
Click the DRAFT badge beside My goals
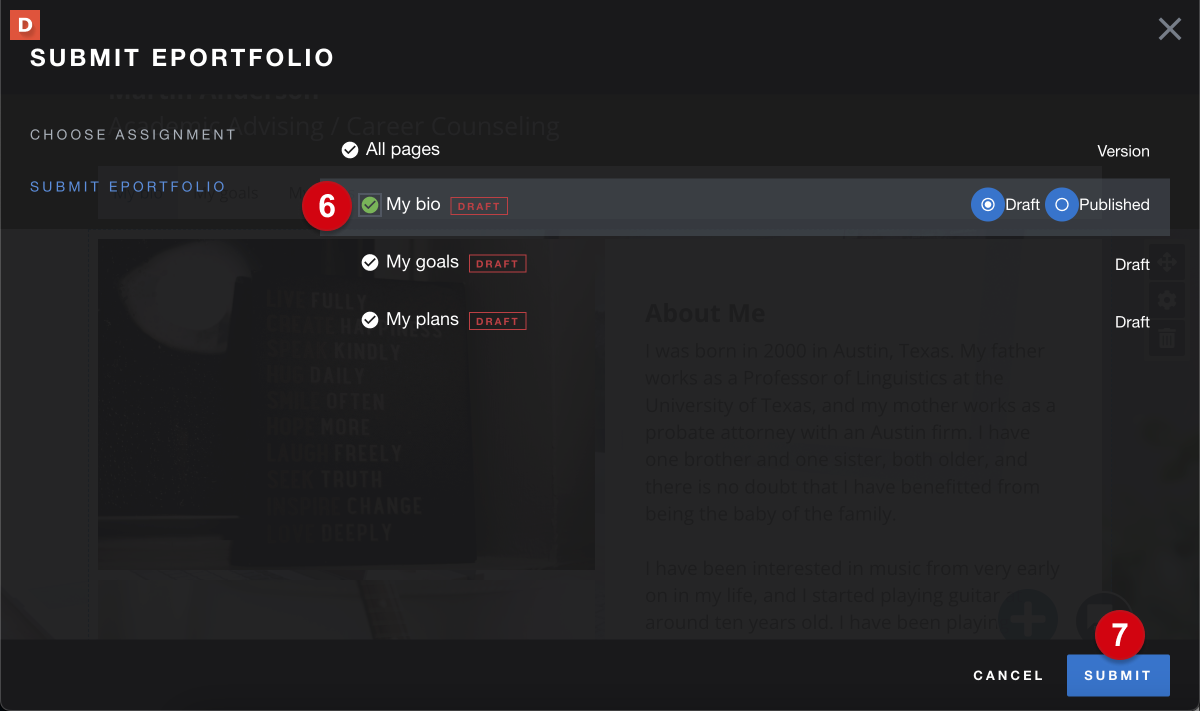pyautogui.click(x=497, y=264)
